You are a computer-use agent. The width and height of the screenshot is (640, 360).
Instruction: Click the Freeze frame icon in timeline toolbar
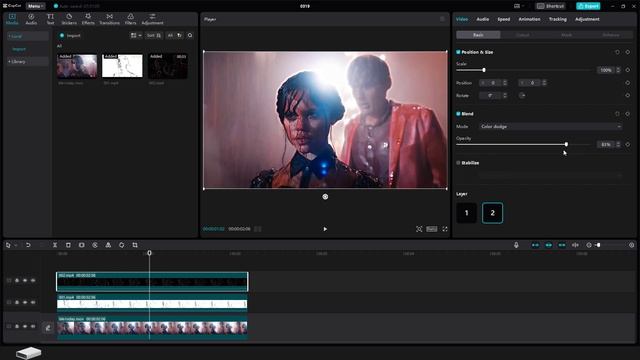[82, 245]
